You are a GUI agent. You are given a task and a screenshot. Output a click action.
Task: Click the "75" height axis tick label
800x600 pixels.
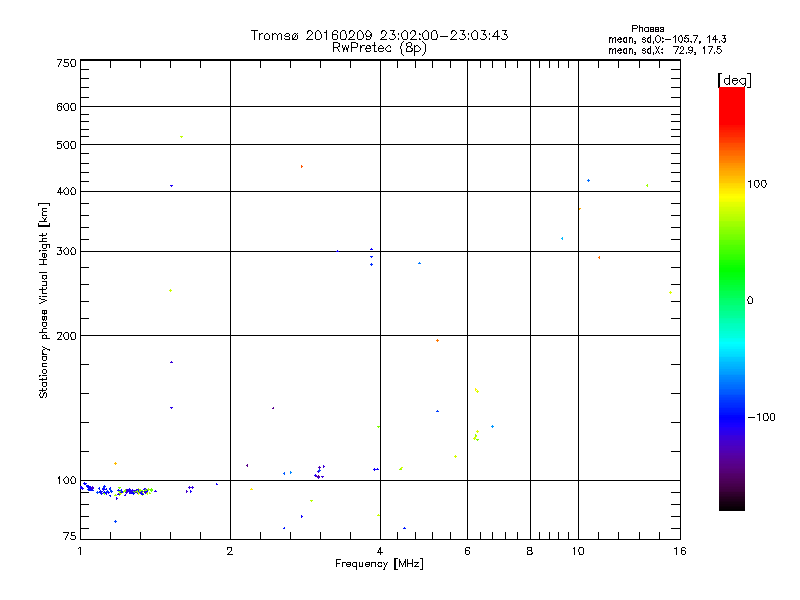click(70, 536)
